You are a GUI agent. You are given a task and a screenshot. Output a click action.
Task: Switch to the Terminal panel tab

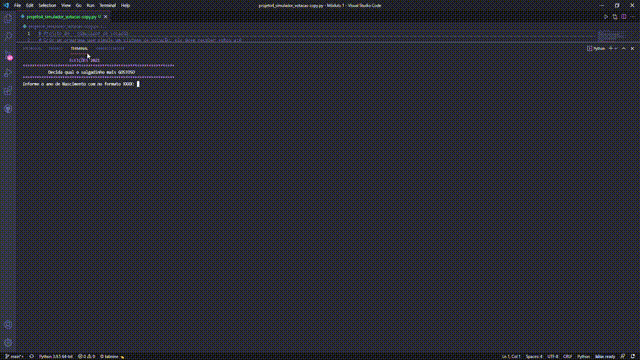pos(79,49)
